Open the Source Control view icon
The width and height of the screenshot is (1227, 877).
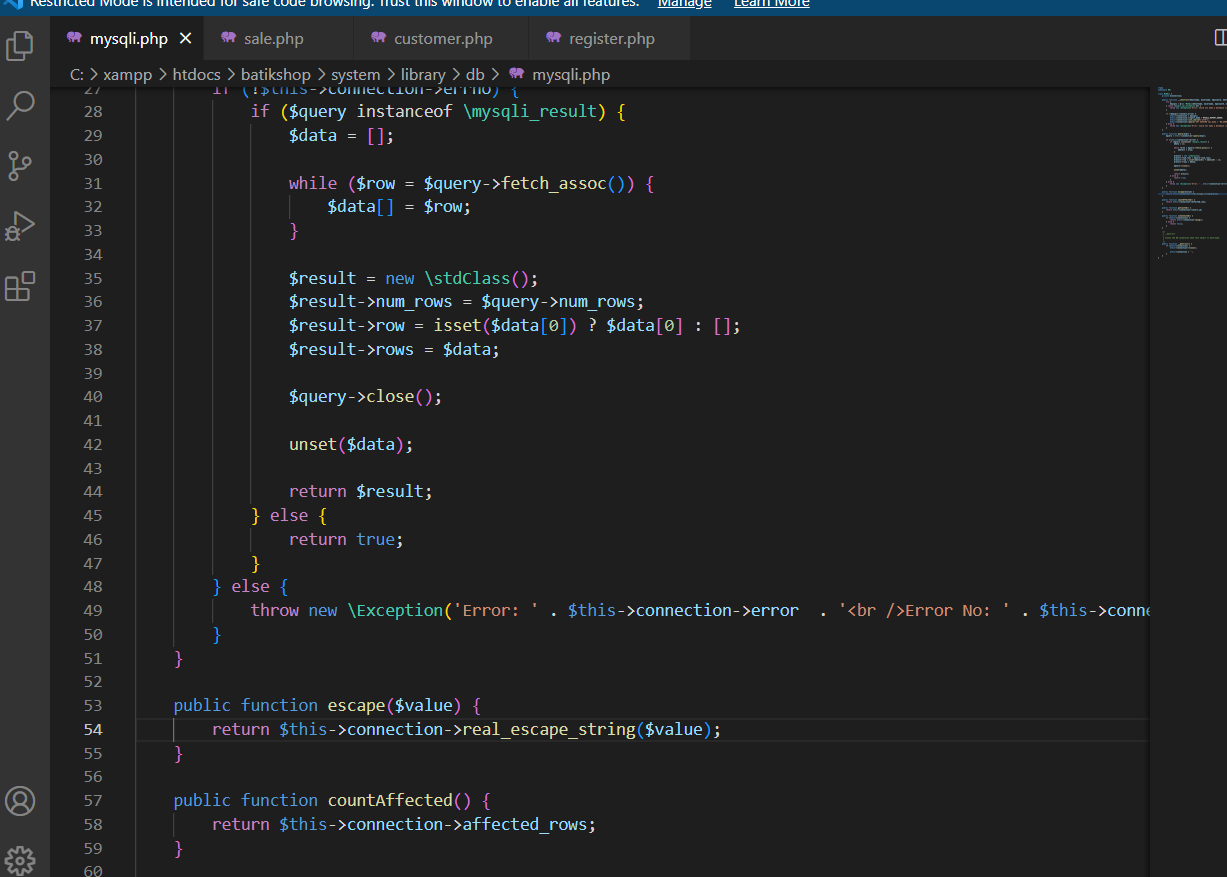tap(20, 166)
